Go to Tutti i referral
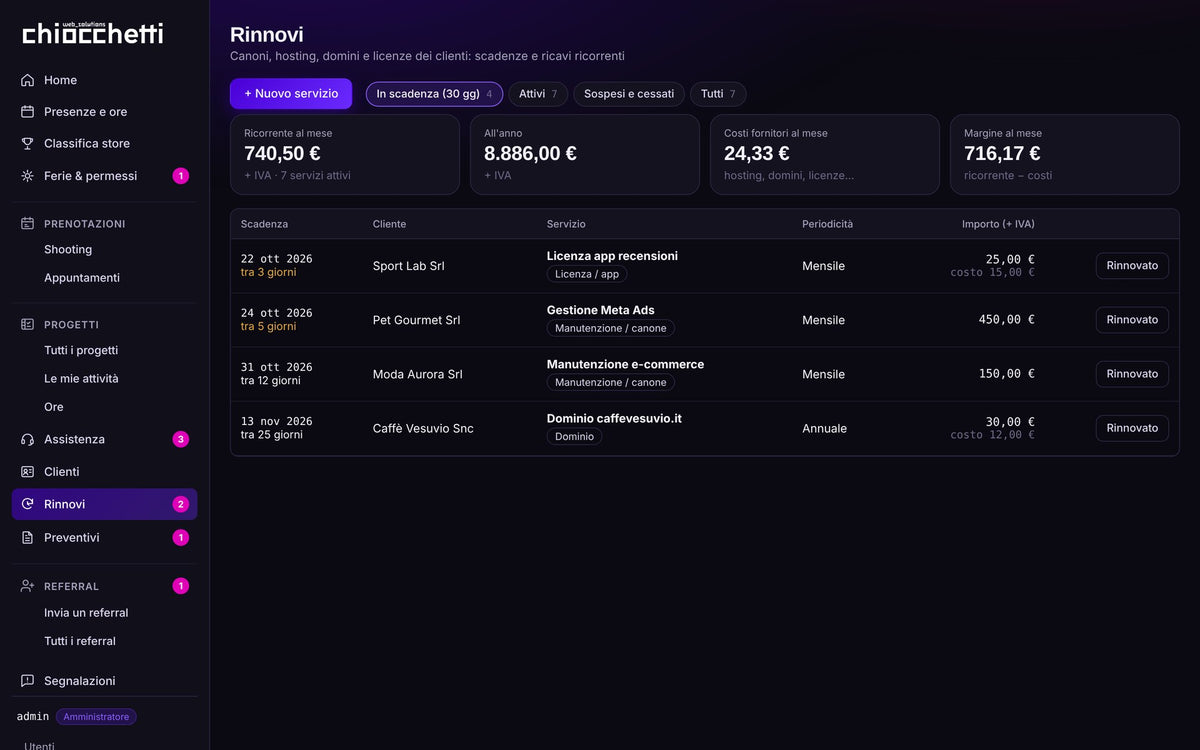This screenshot has height=750, width=1200. coord(80,641)
